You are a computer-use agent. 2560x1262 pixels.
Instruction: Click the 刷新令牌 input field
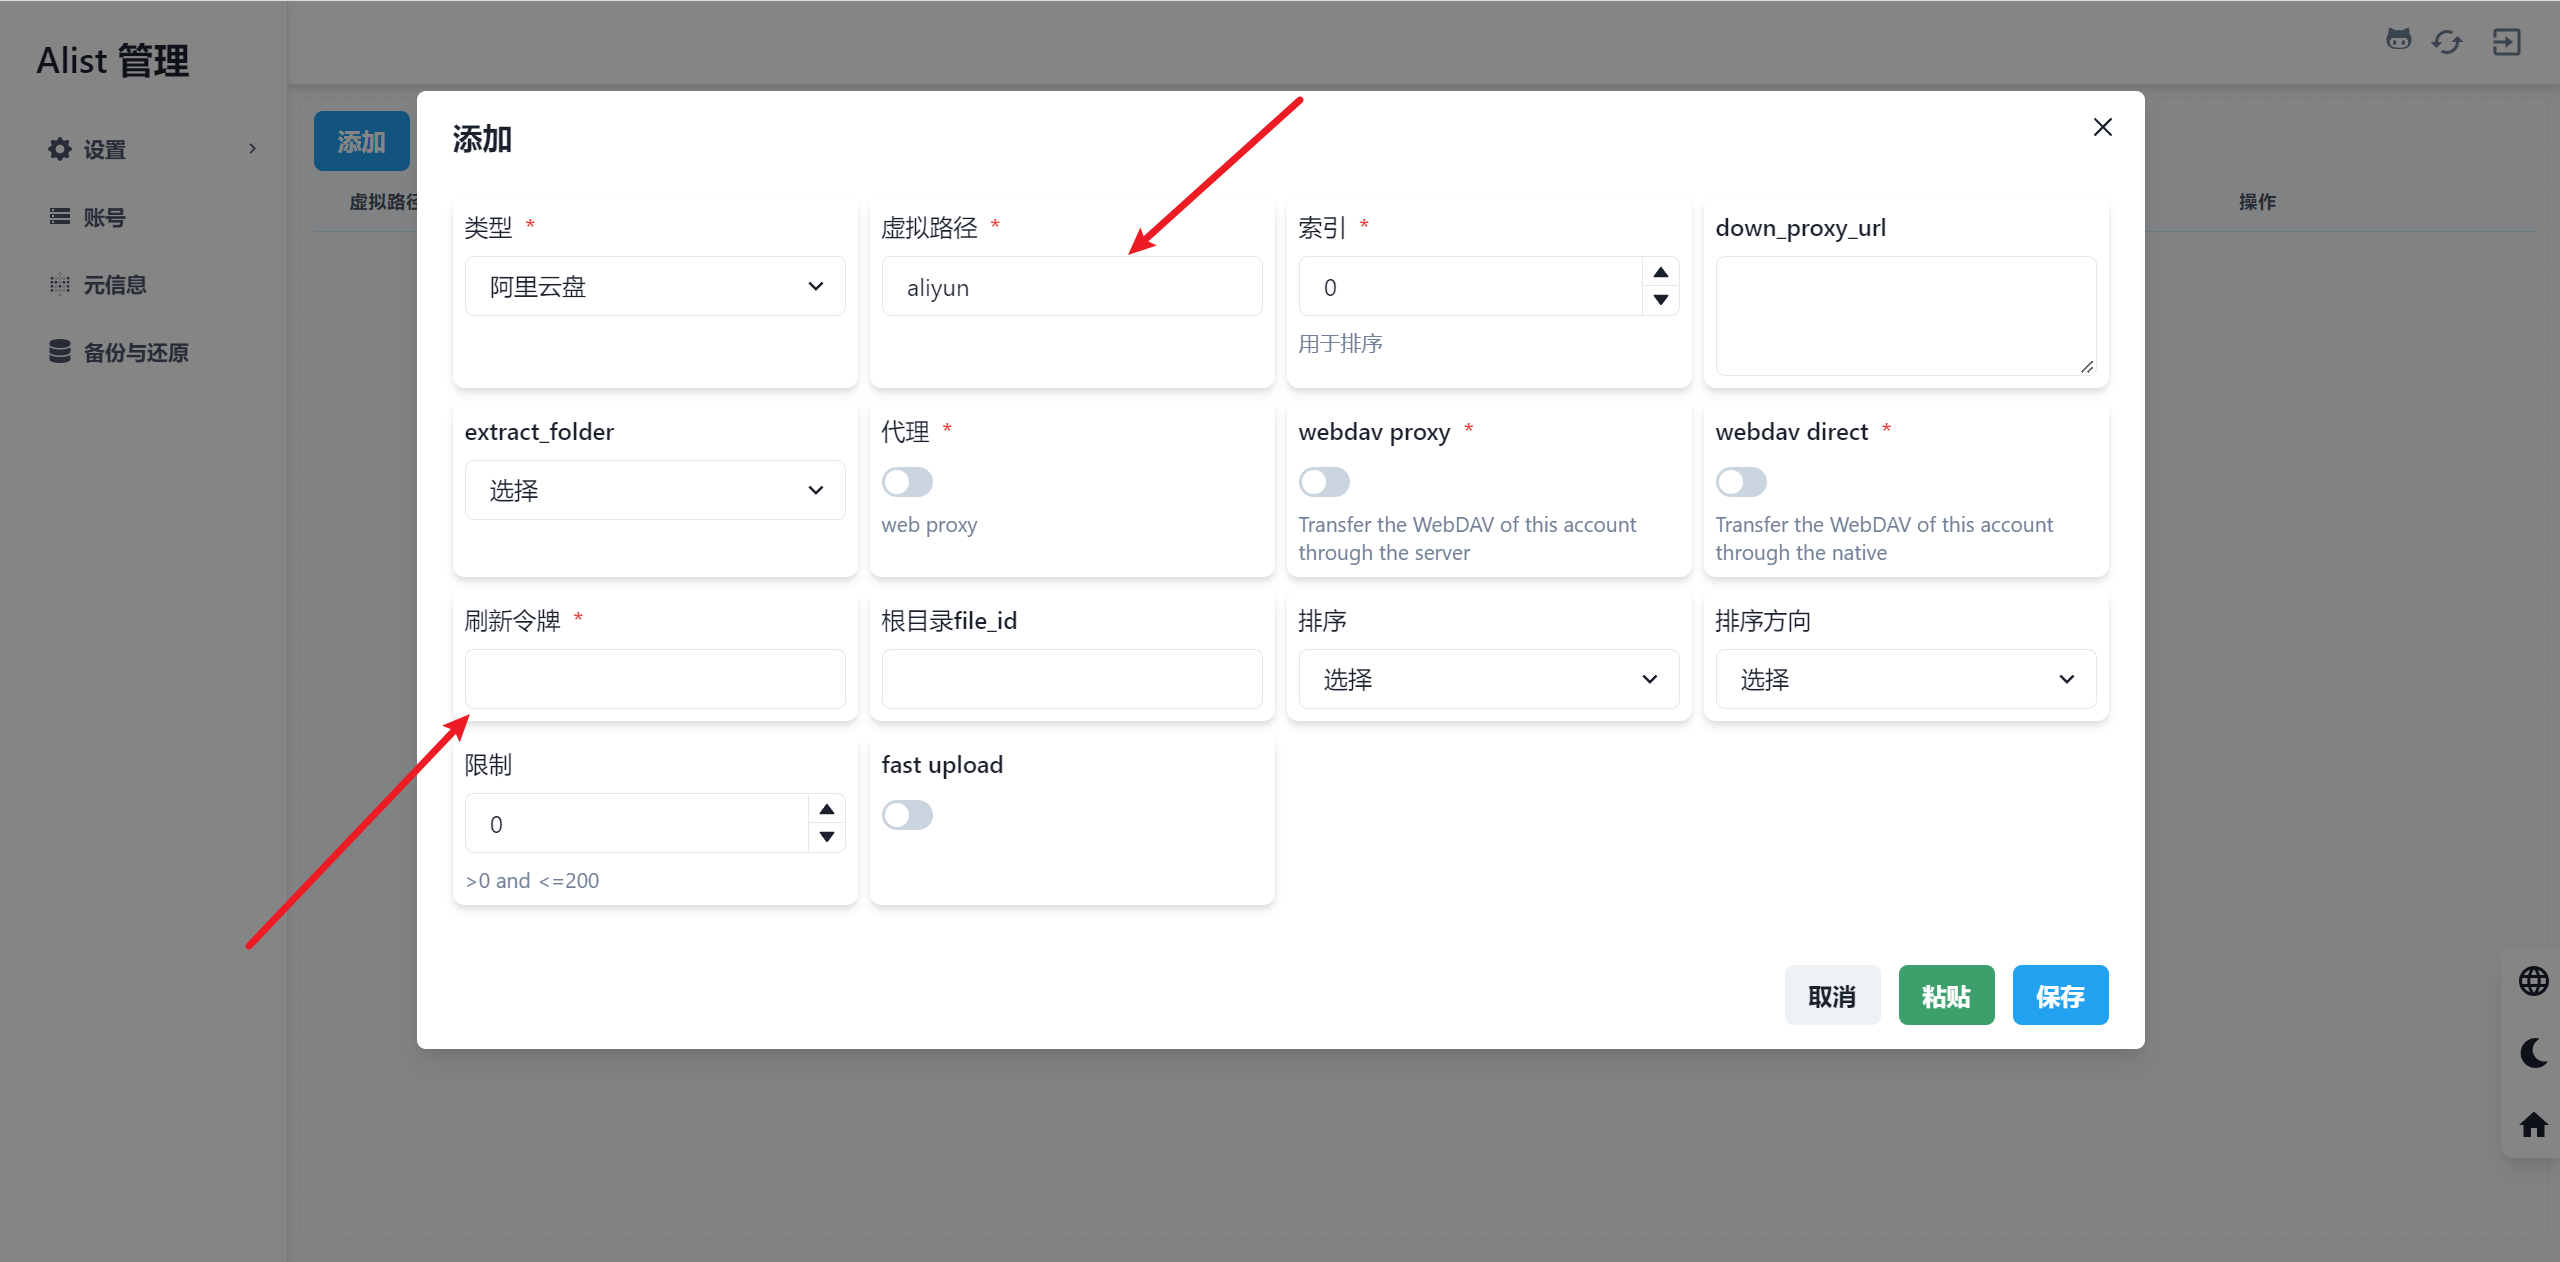tap(655, 680)
